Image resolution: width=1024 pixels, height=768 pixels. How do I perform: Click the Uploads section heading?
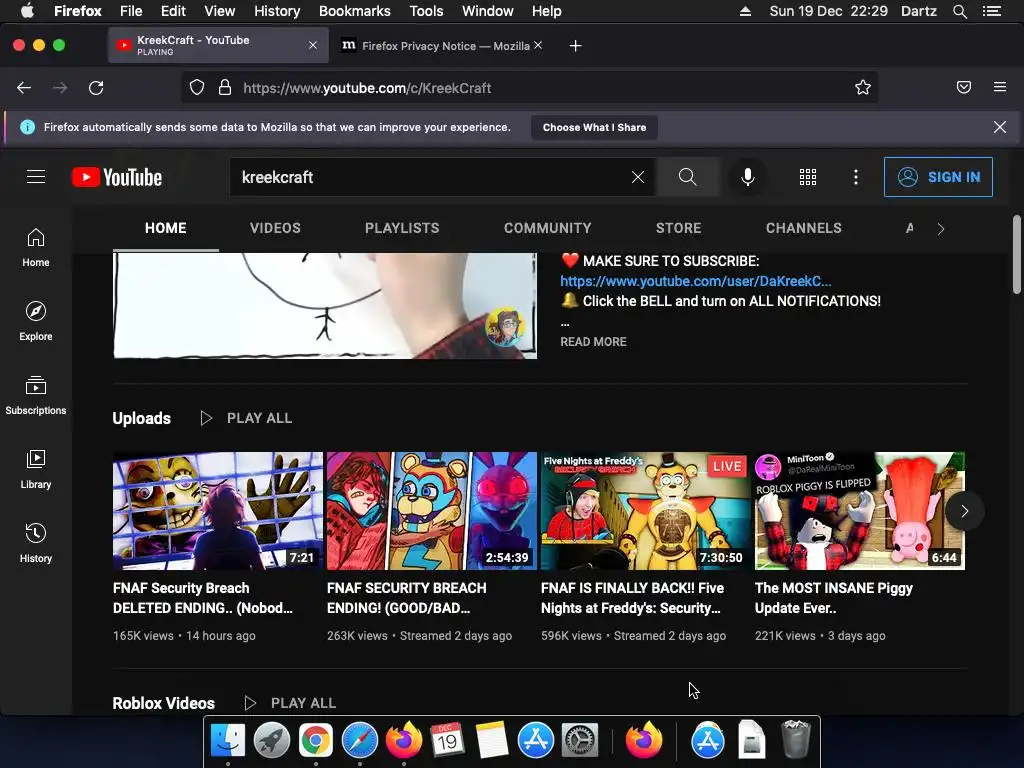coord(142,418)
